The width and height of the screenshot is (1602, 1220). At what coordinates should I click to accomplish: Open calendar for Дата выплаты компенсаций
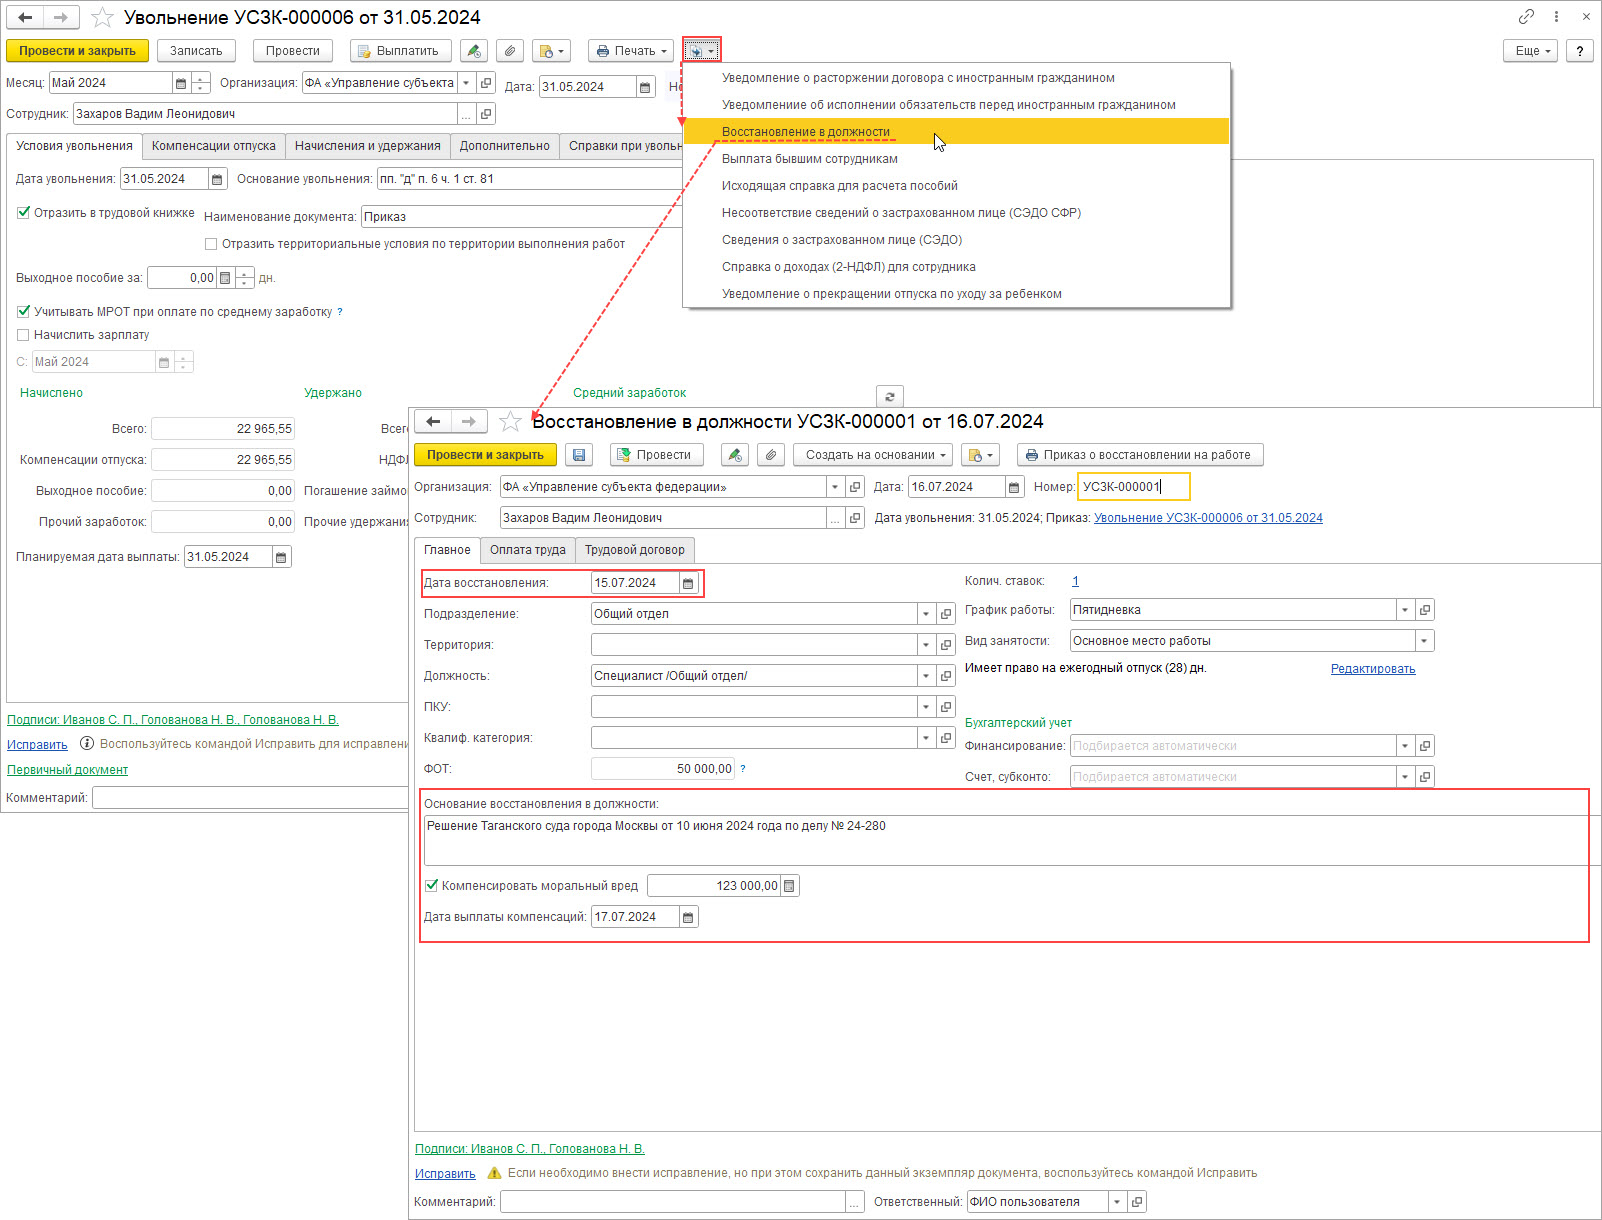688,917
